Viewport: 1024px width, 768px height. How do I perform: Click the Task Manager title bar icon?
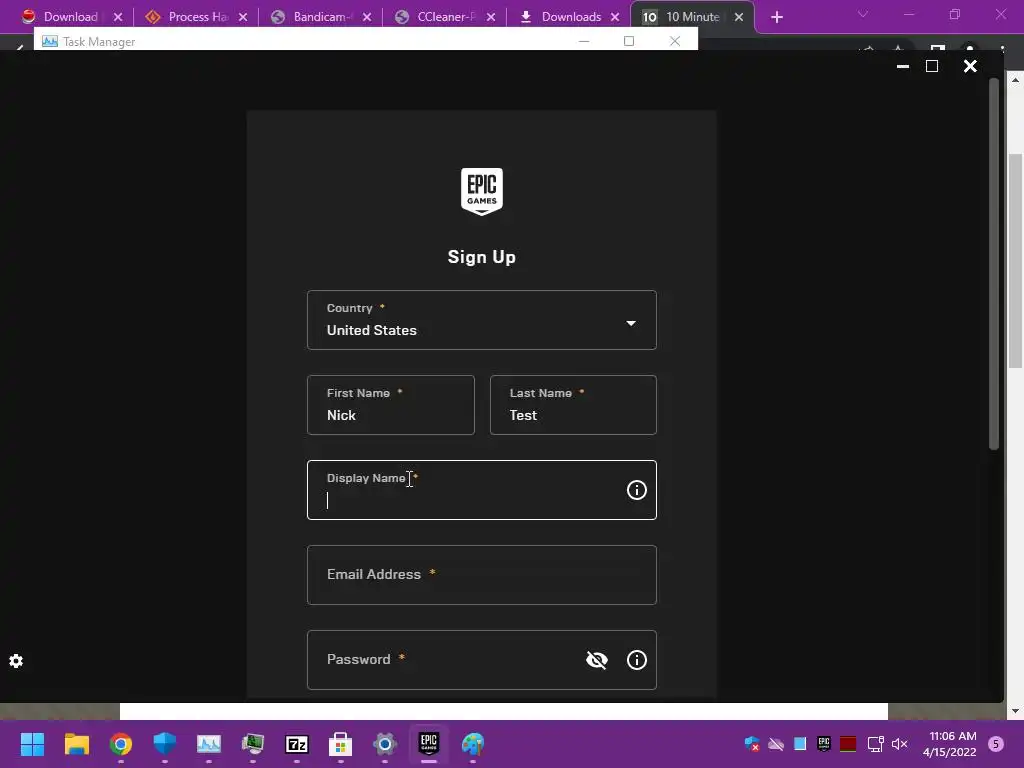(x=50, y=41)
